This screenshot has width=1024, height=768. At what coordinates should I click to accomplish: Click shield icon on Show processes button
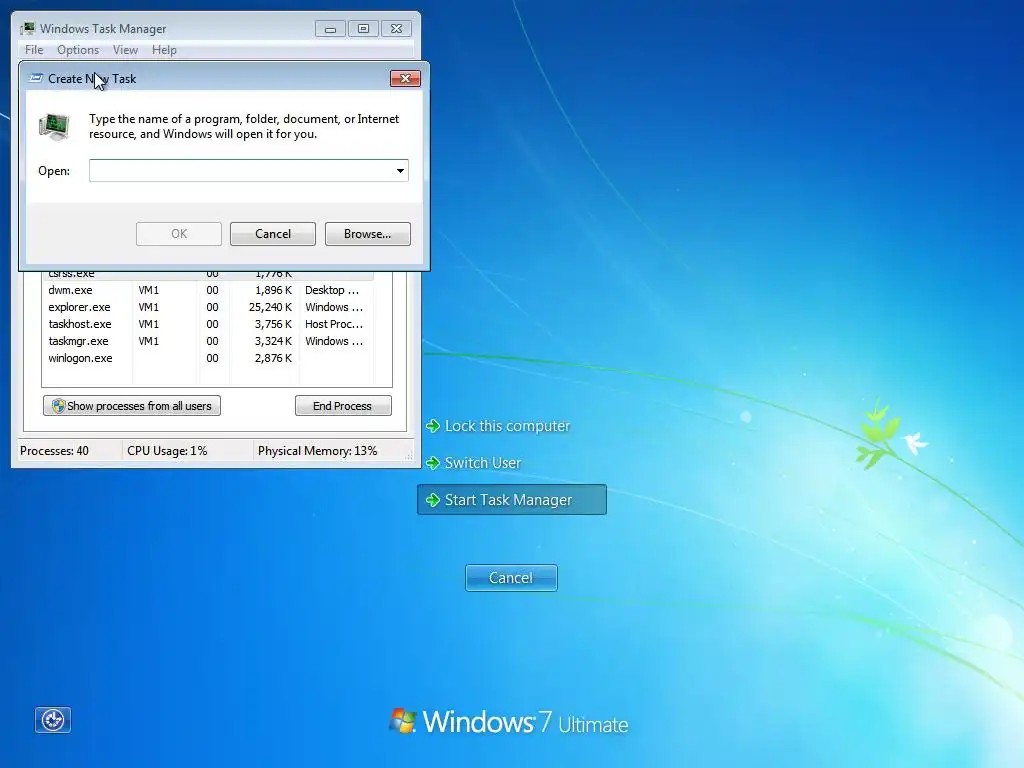(58, 406)
